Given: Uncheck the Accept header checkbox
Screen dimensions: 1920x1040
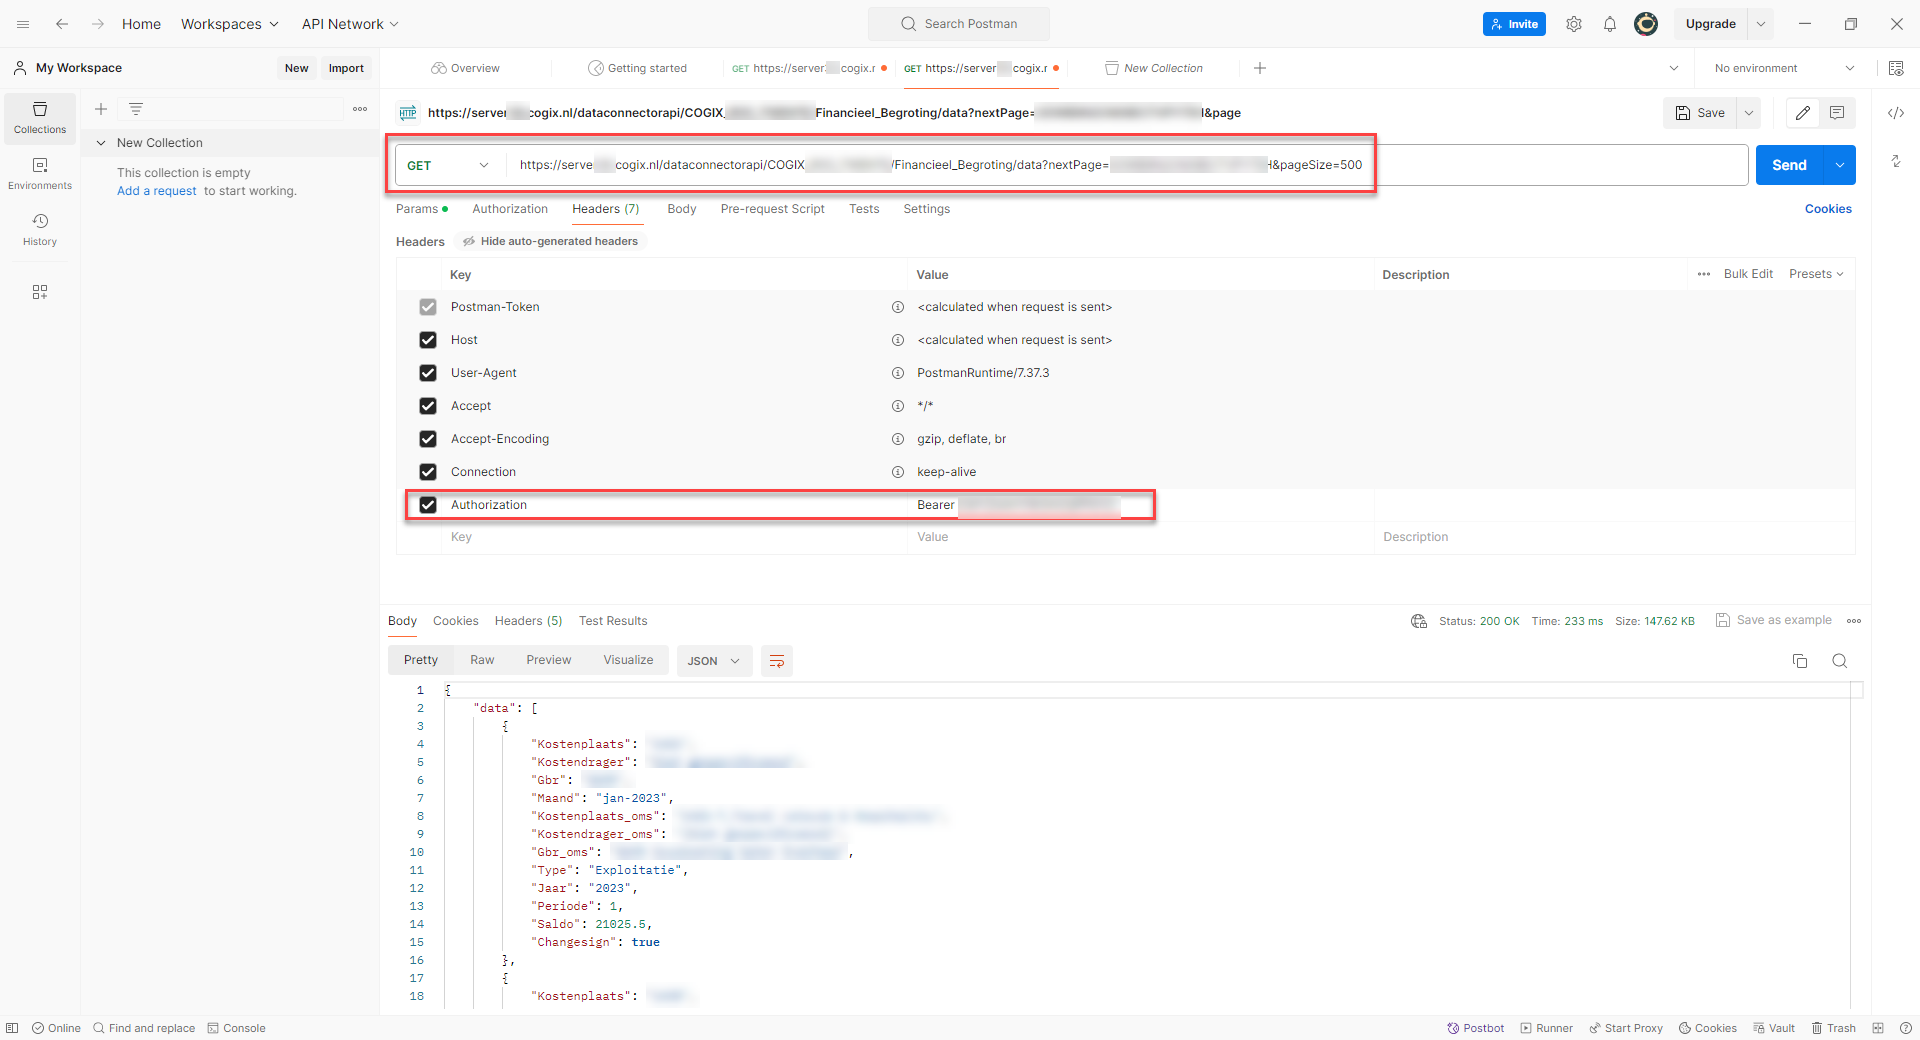Looking at the screenshot, I should pos(428,406).
